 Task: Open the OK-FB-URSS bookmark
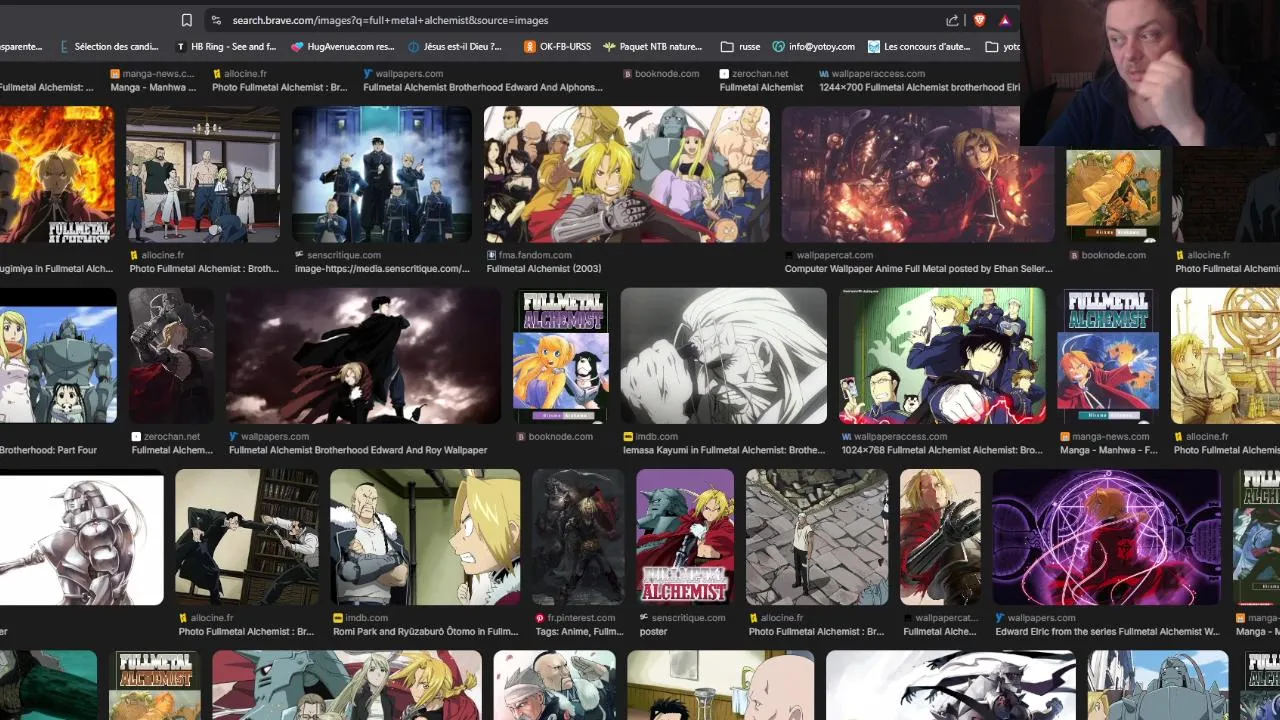tap(557, 46)
